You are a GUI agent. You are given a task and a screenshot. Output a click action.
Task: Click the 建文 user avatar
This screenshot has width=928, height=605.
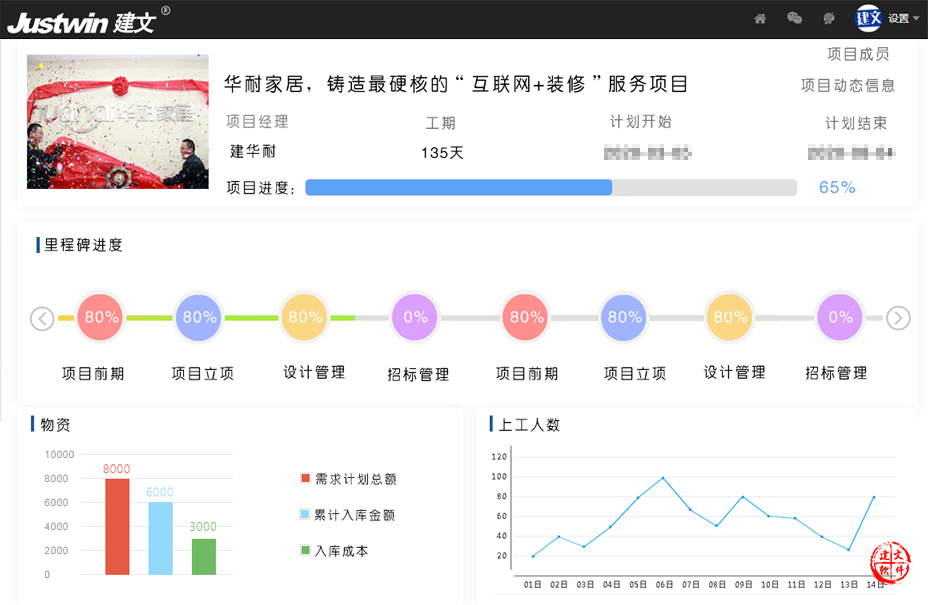point(868,18)
